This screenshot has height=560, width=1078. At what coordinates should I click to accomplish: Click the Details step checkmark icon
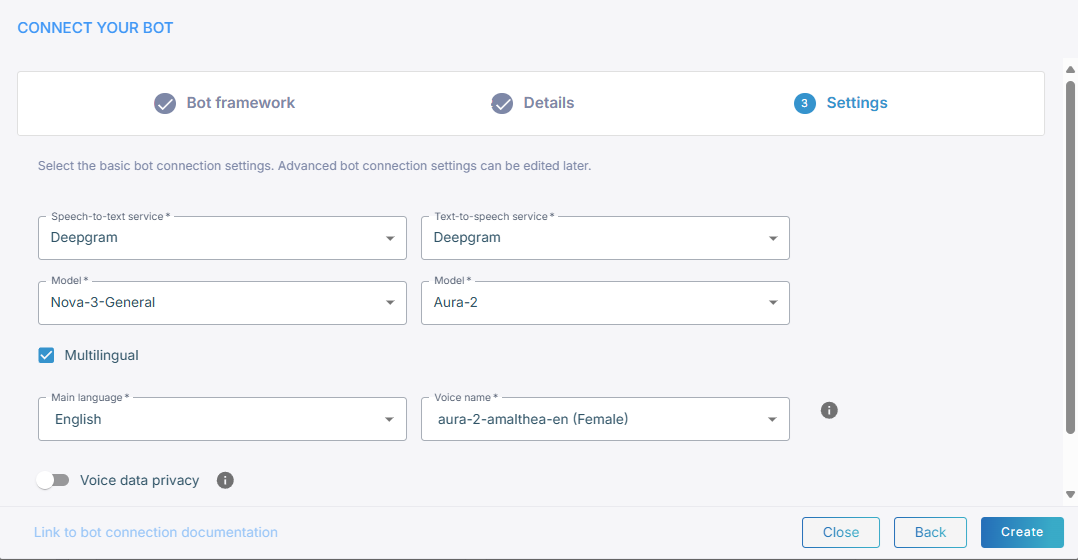[x=502, y=103]
